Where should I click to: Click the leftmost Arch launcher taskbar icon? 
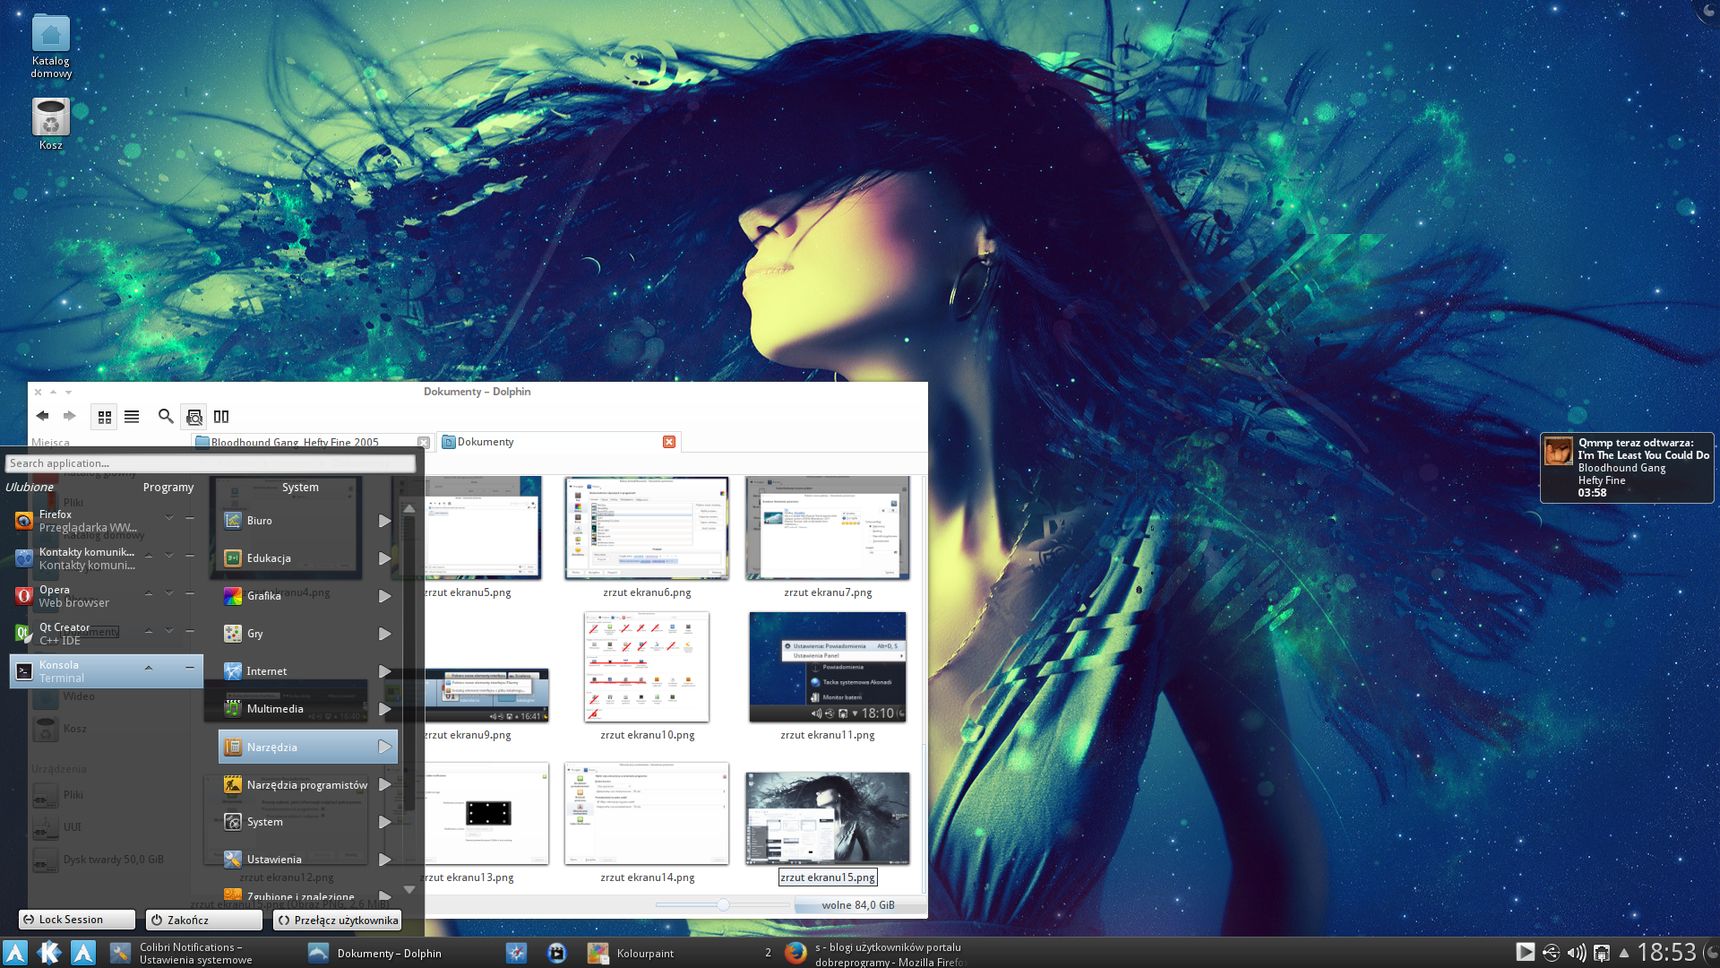tap(14, 952)
